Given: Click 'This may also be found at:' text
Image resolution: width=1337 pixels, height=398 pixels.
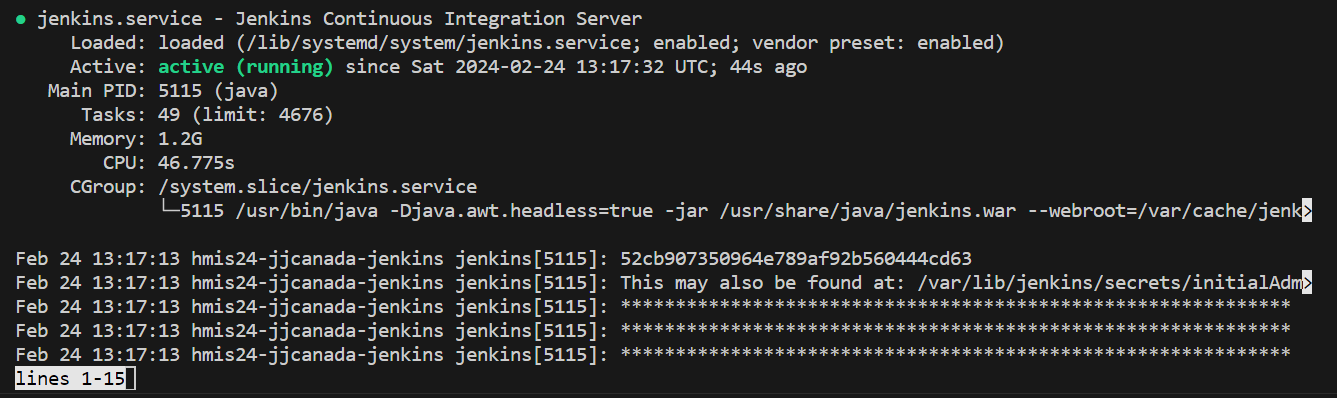Looking at the screenshot, I should 763,283.
